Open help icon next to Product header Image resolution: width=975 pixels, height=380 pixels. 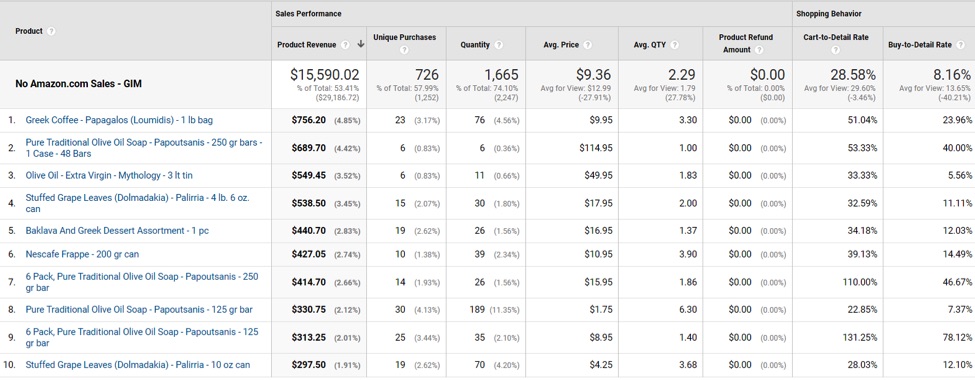coord(51,31)
